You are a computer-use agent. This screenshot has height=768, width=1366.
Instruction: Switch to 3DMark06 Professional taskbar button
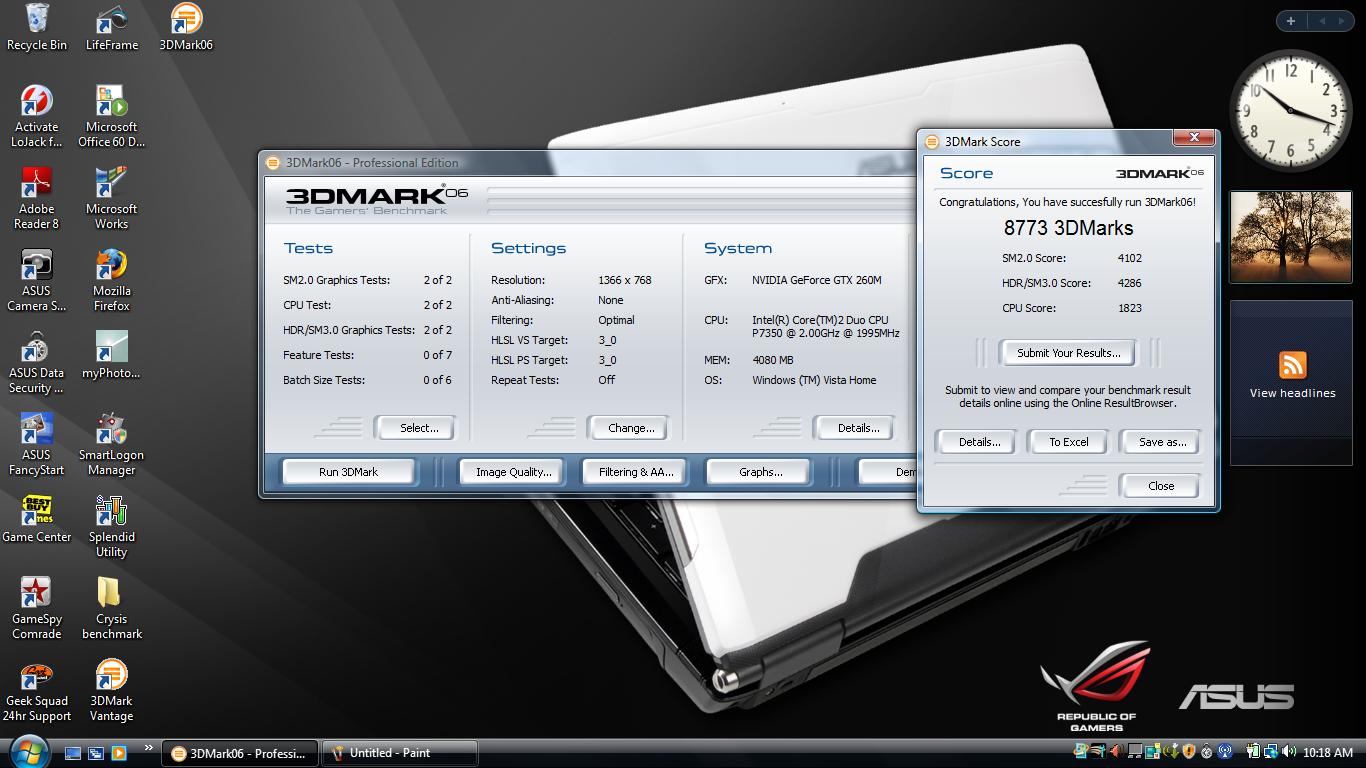[x=241, y=753]
